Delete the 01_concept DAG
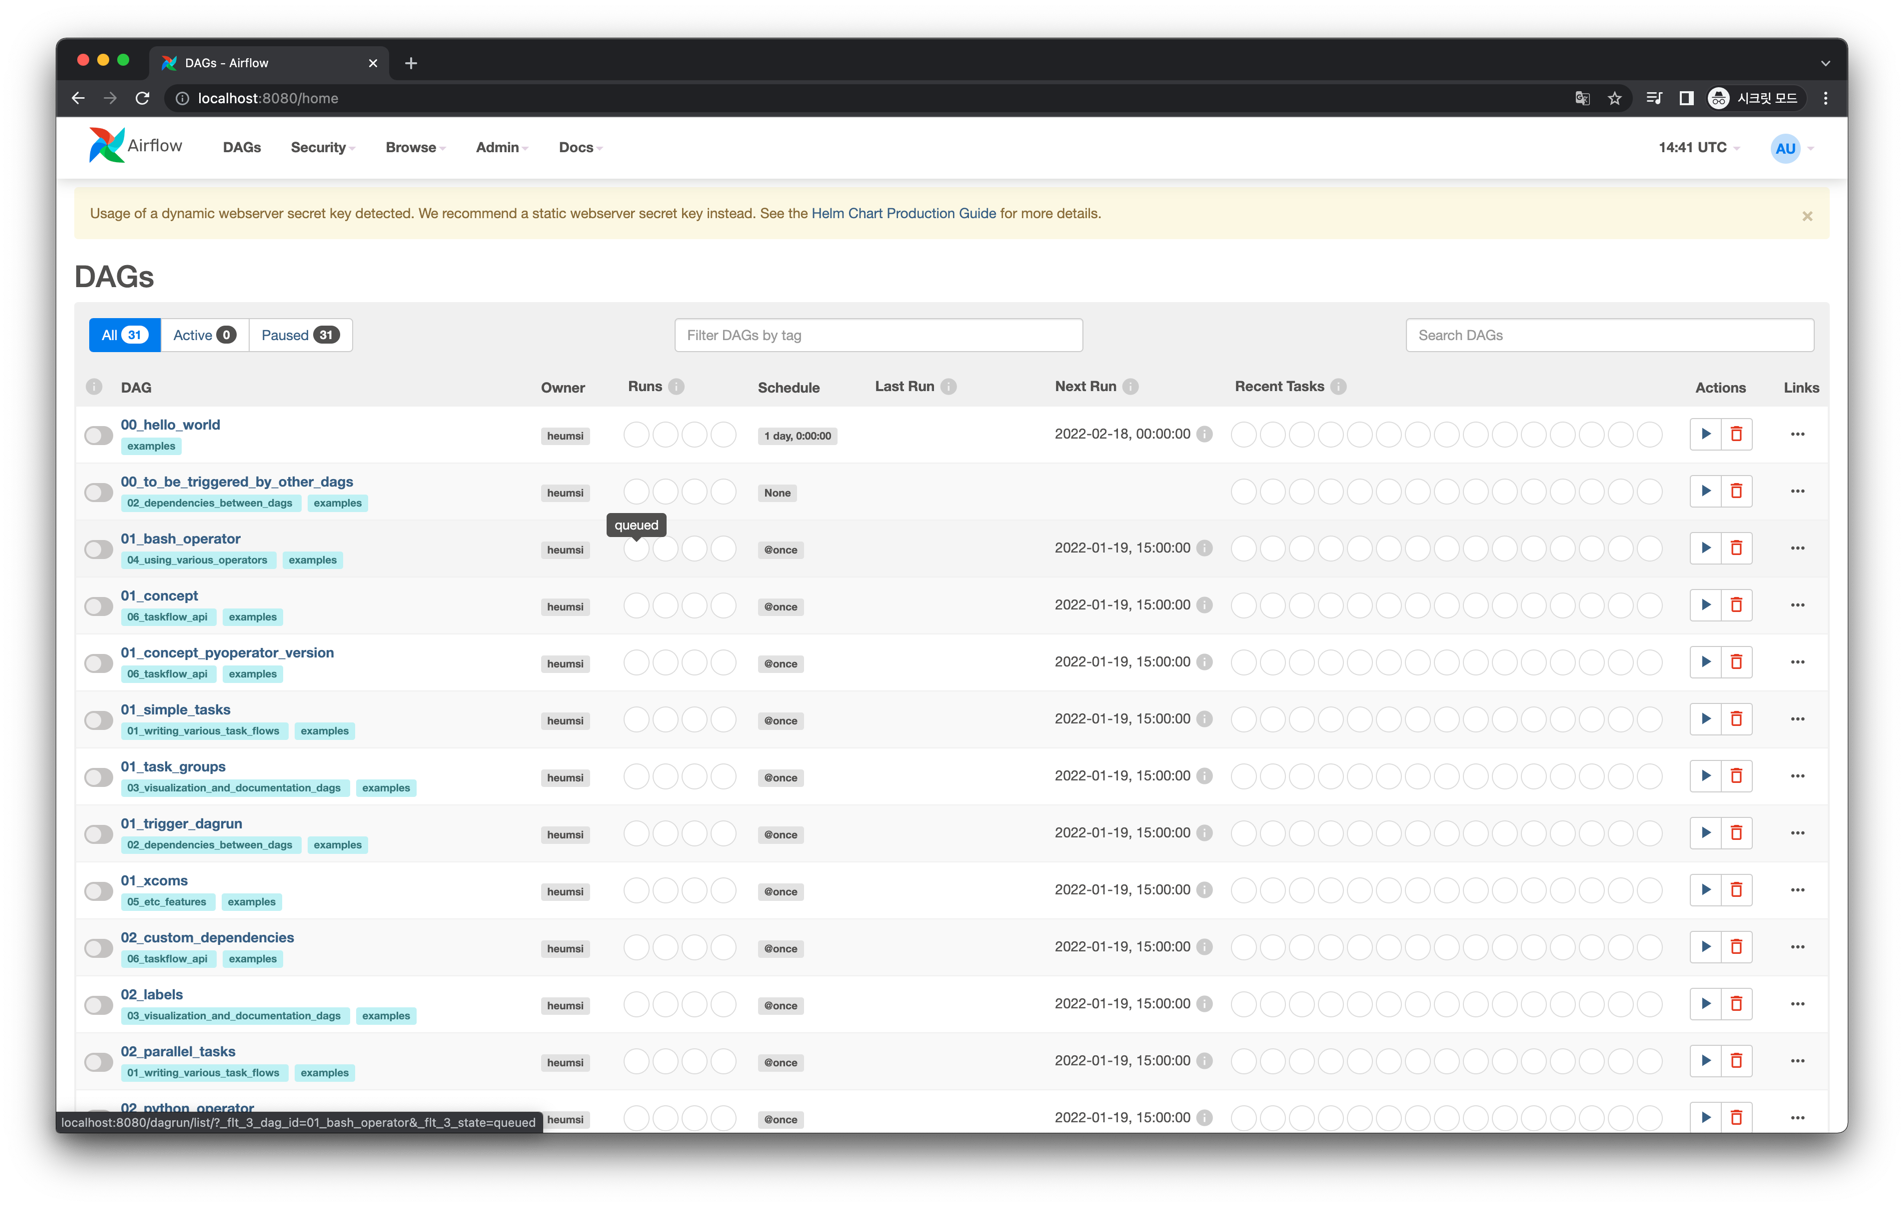Viewport: 1904px width, 1207px height. click(1737, 605)
